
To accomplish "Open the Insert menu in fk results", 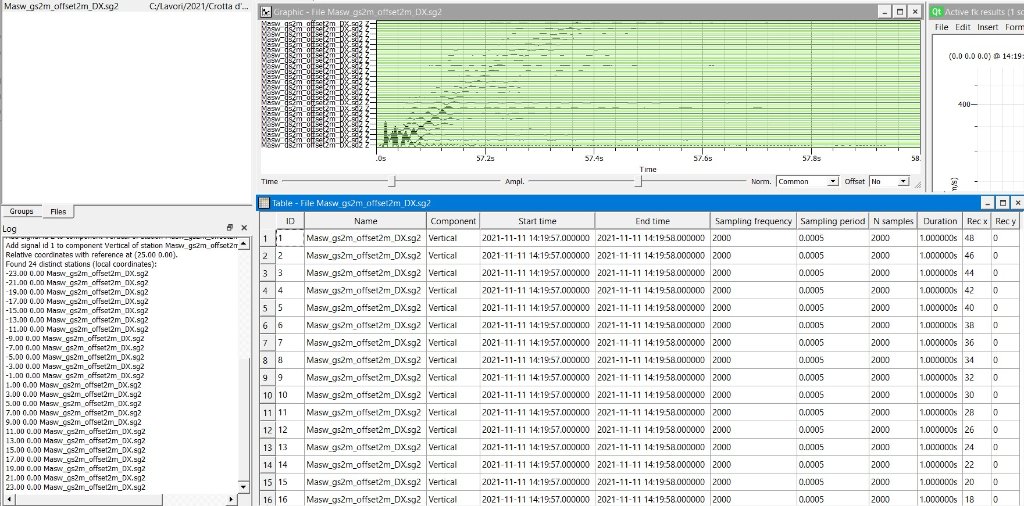I will click(987, 27).
